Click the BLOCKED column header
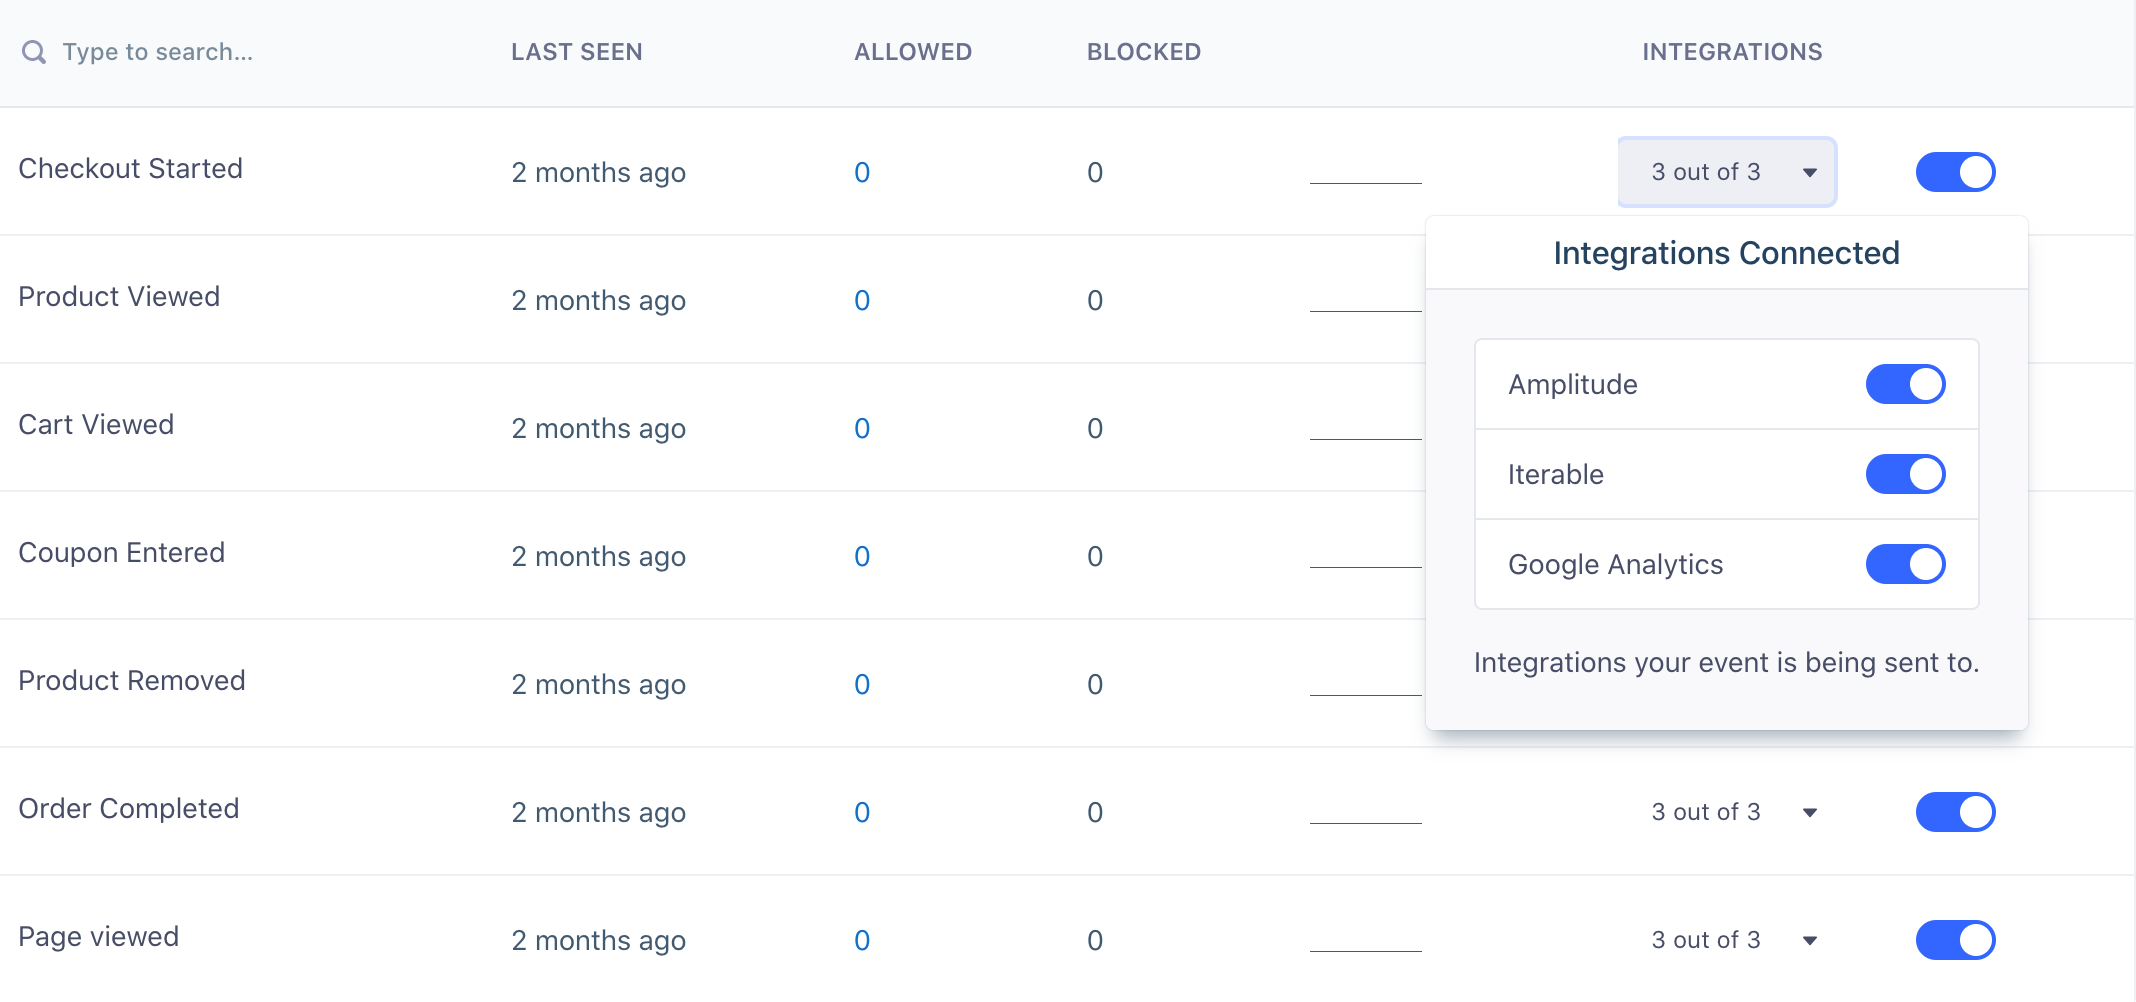Viewport: 2136px width, 1002px height. [x=1143, y=51]
